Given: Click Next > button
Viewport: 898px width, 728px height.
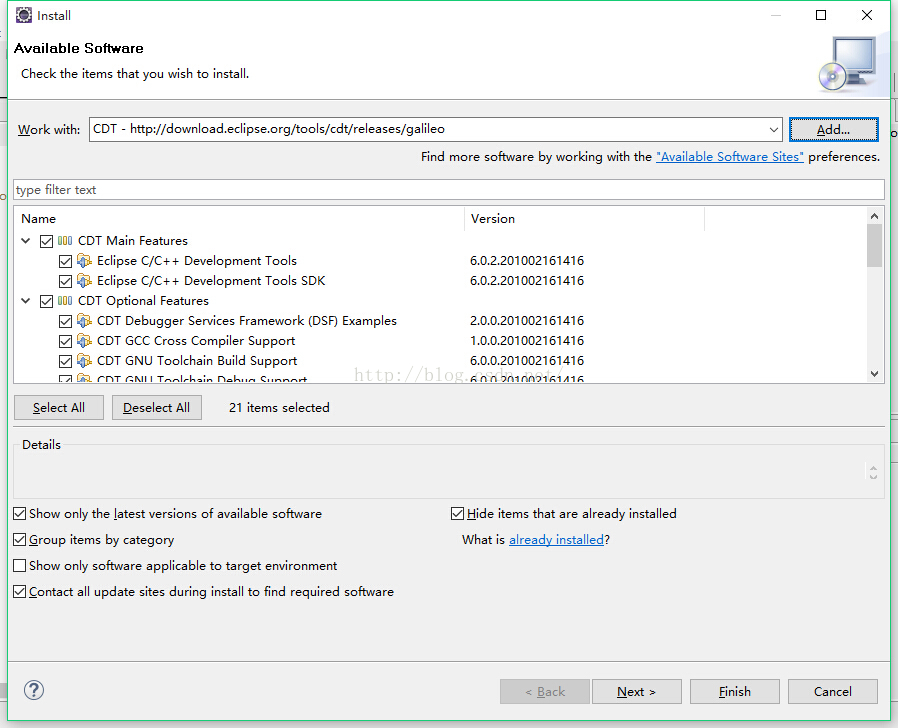Looking at the screenshot, I should point(636,692).
